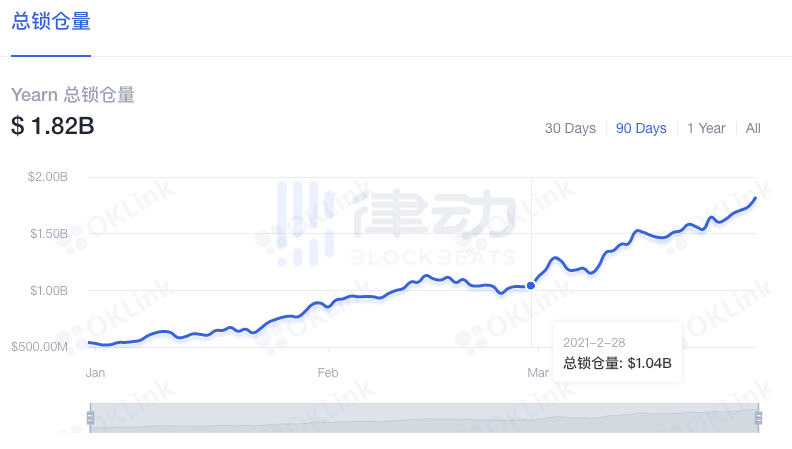Click the $1.00B y-axis label
The width and height of the screenshot is (792, 449).
click(x=48, y=291)
